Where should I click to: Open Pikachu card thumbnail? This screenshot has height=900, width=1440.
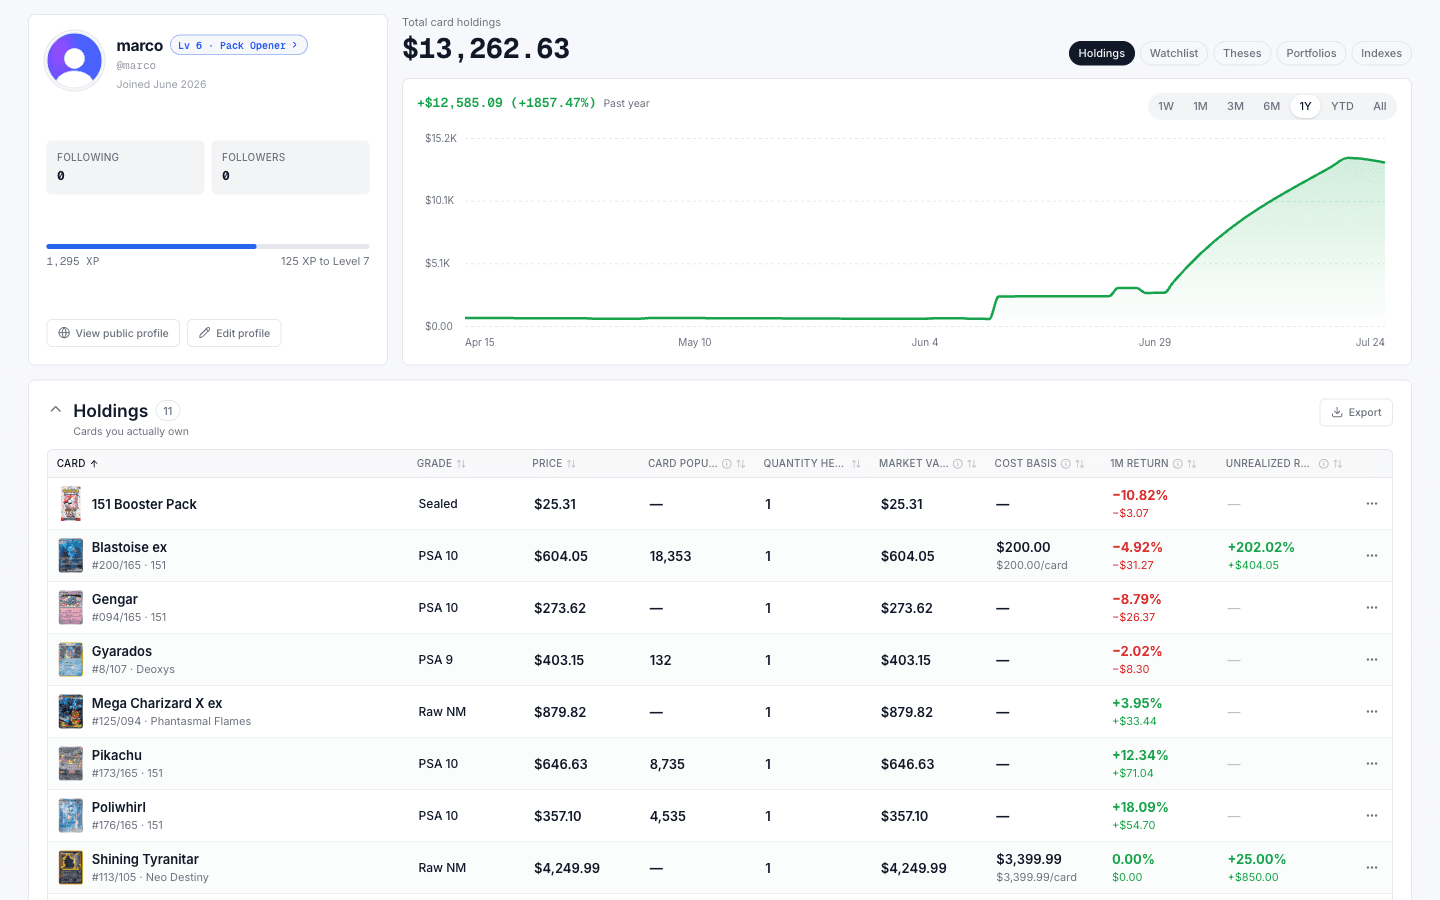[71, 764]
